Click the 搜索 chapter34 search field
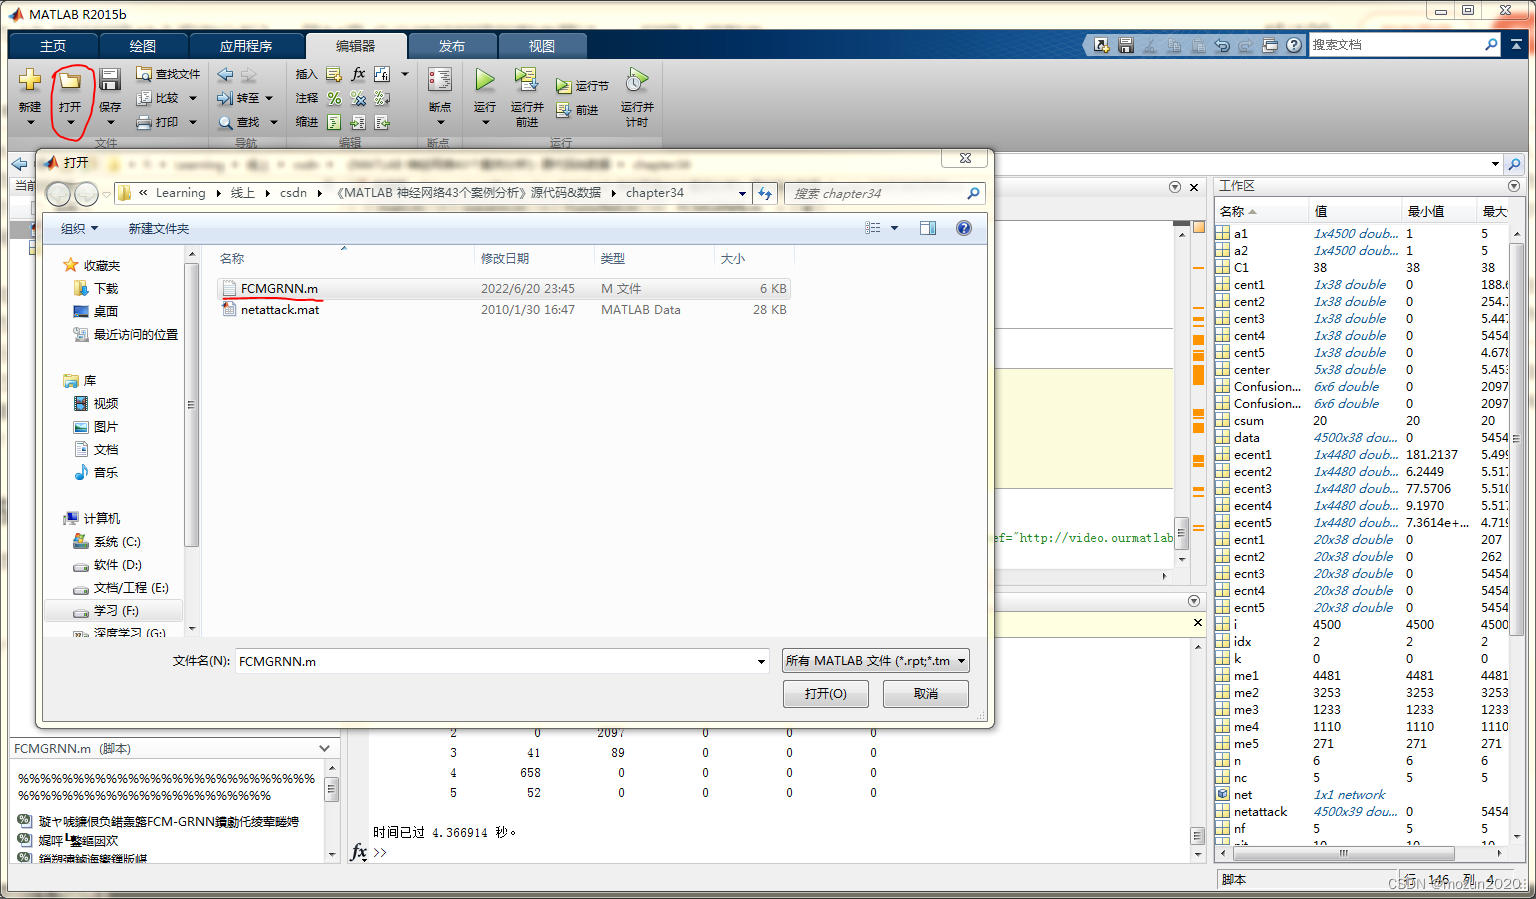 (x=885, y=193)
